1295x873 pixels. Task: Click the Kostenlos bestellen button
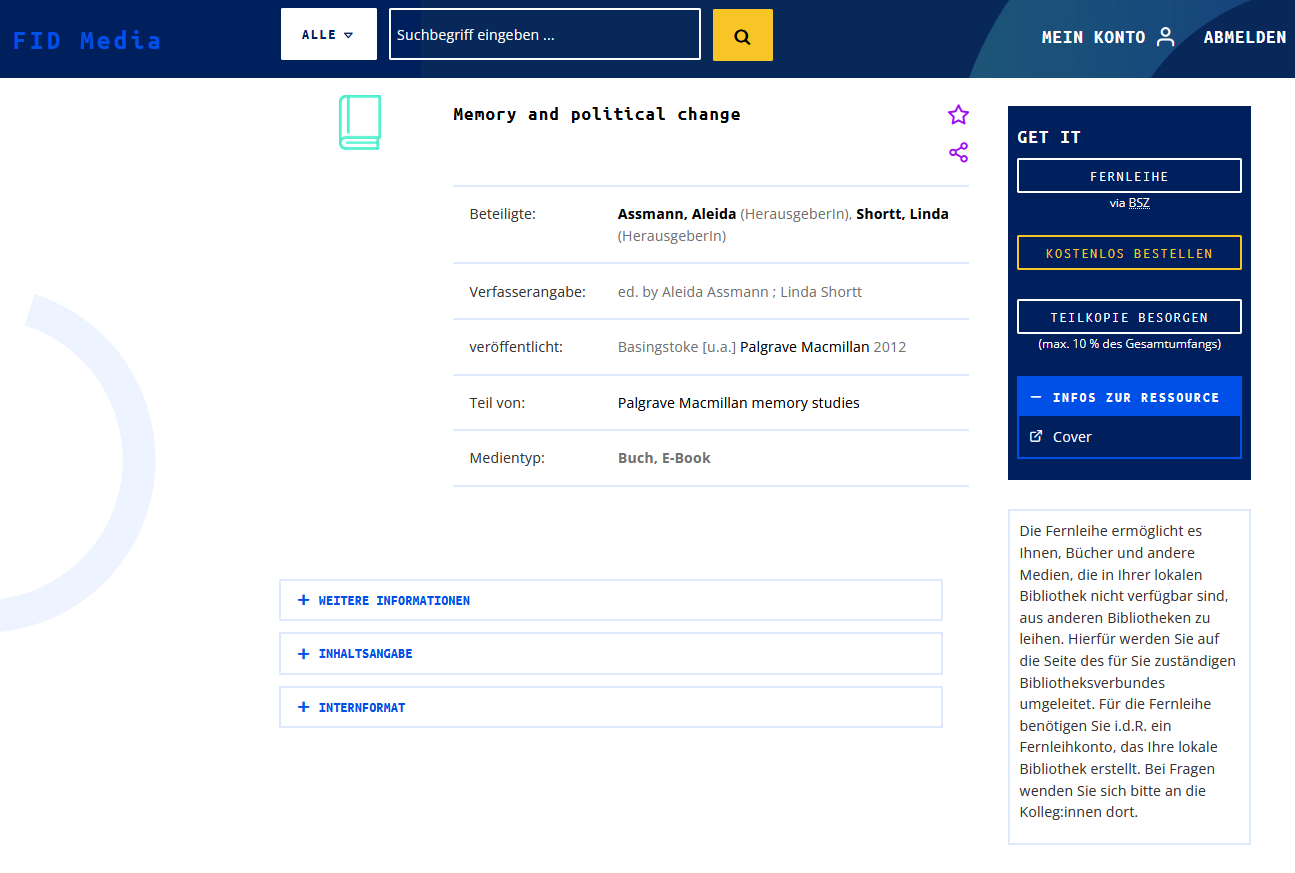[1129, 253]
